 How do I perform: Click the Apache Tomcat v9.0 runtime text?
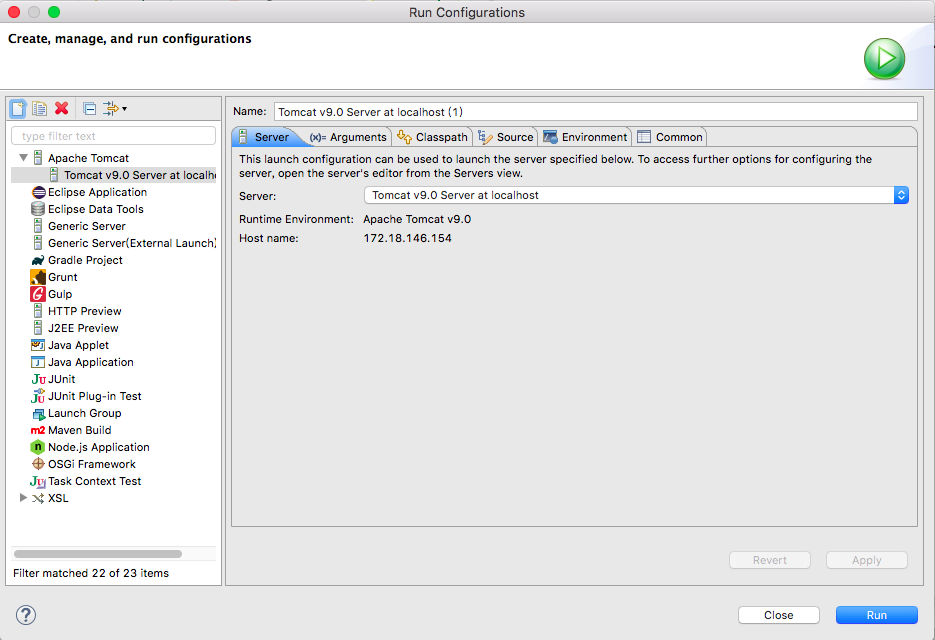(417, 219)
